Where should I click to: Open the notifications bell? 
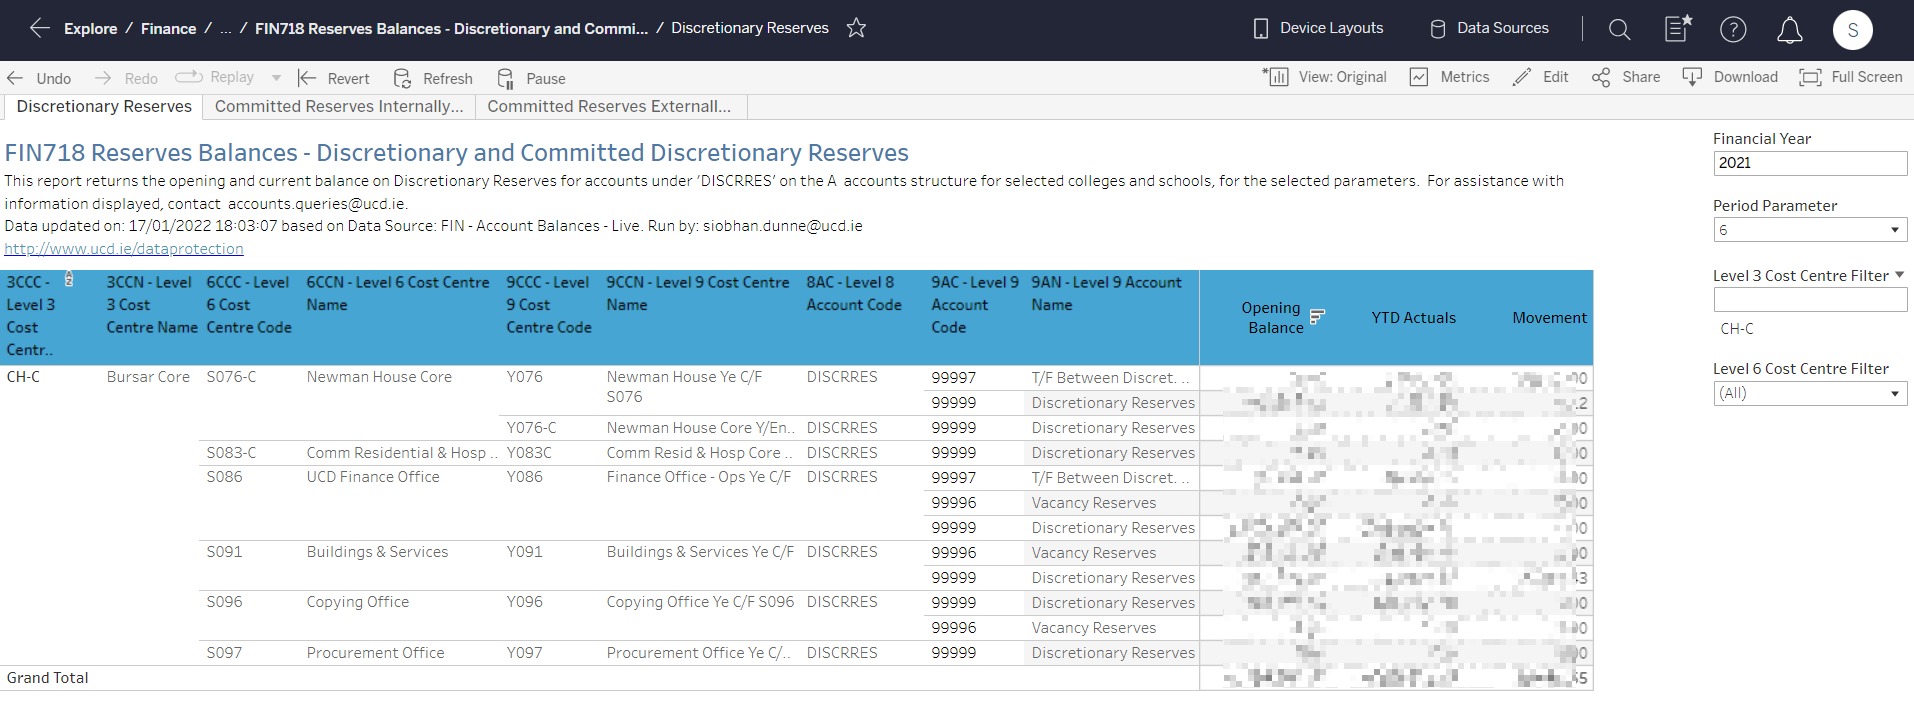(1789, 30)
